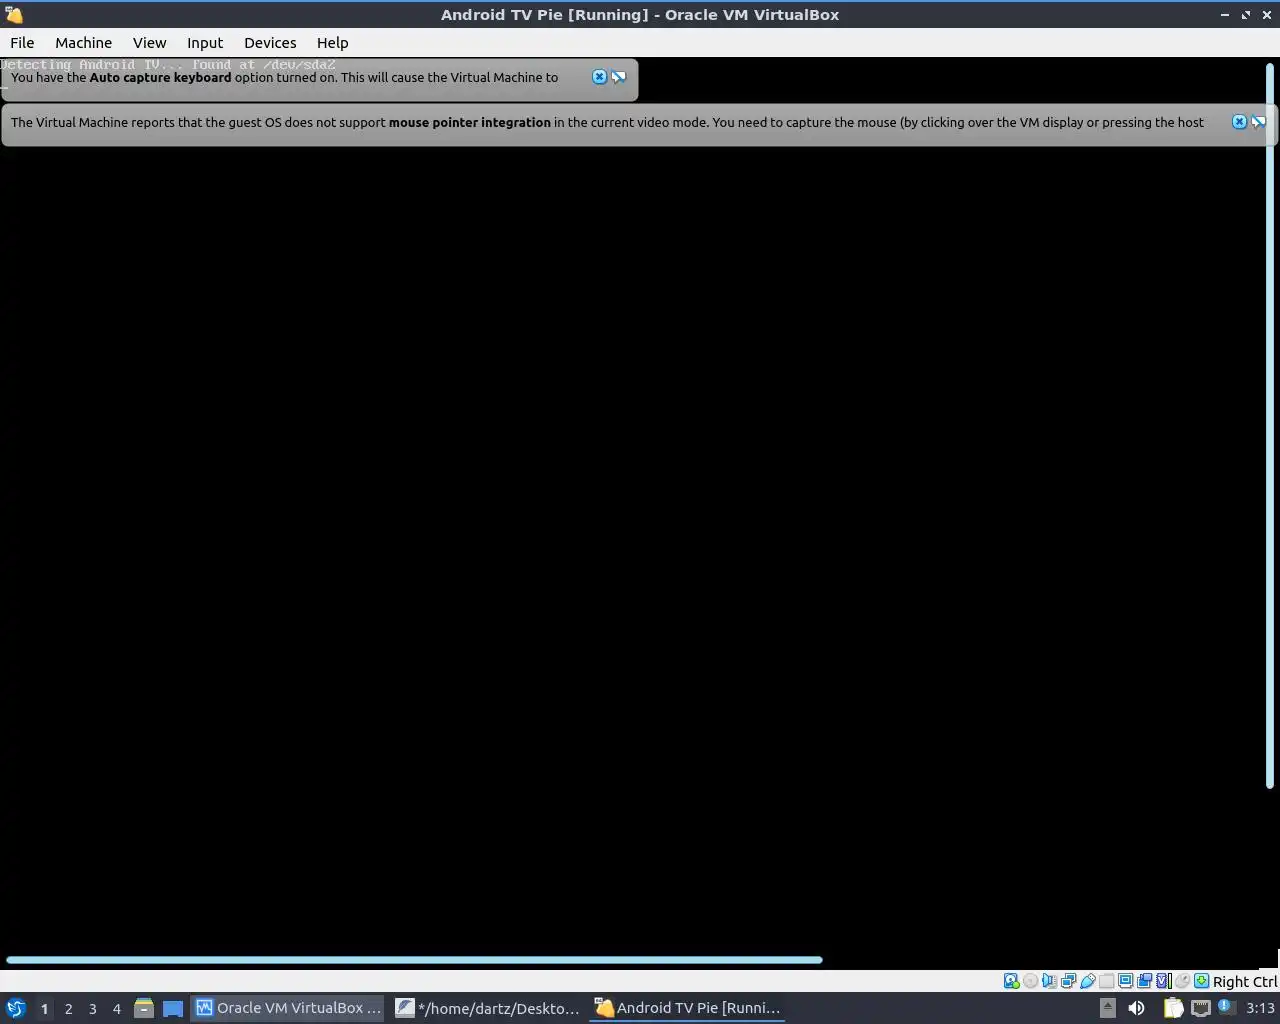This screenshot has height=1024, width=1280.
Task: Open the volume control tray icon
Action: tap(1136, 1008)
